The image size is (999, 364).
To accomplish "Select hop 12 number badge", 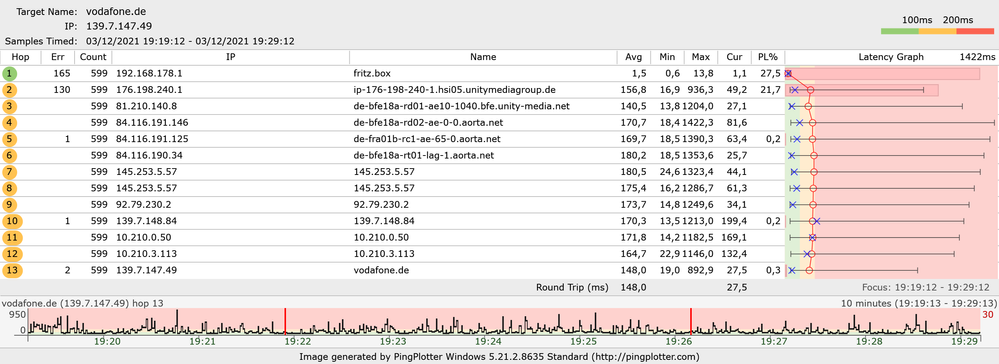I will click(x=11, y=254).
